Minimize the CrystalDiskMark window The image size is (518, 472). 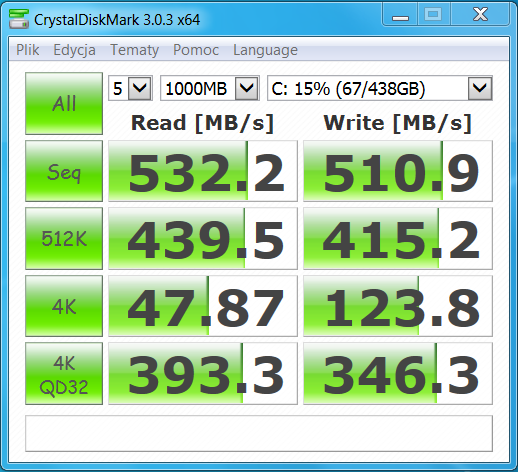(x=400, y=15)
